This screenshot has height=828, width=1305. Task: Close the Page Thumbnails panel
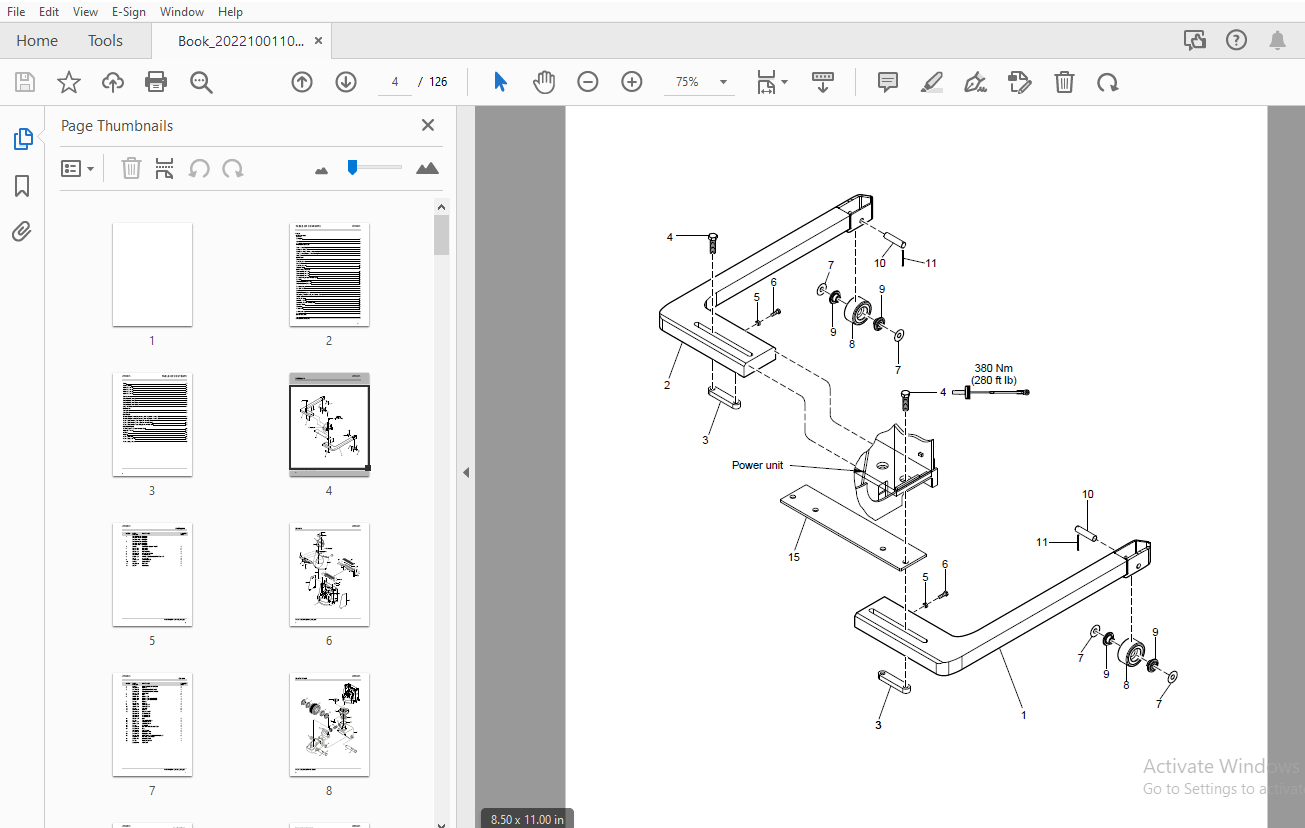point(428,125)
